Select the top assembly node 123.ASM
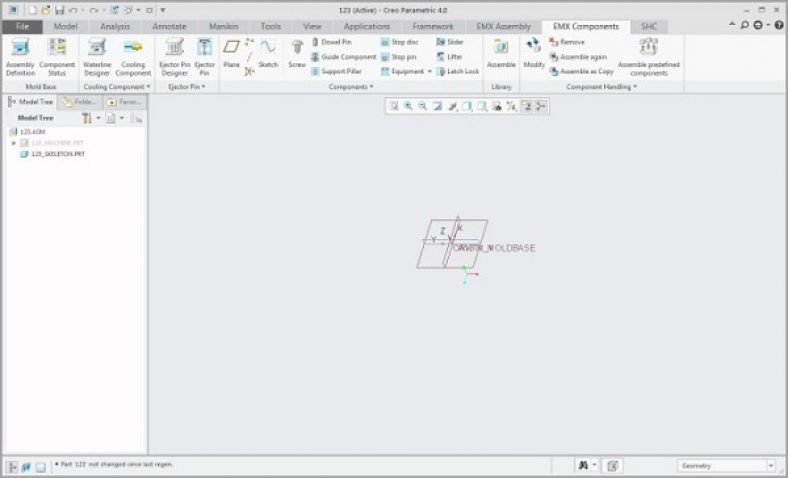Image resolution: width=788 pixels, height=478 pixels. point(28,132)
